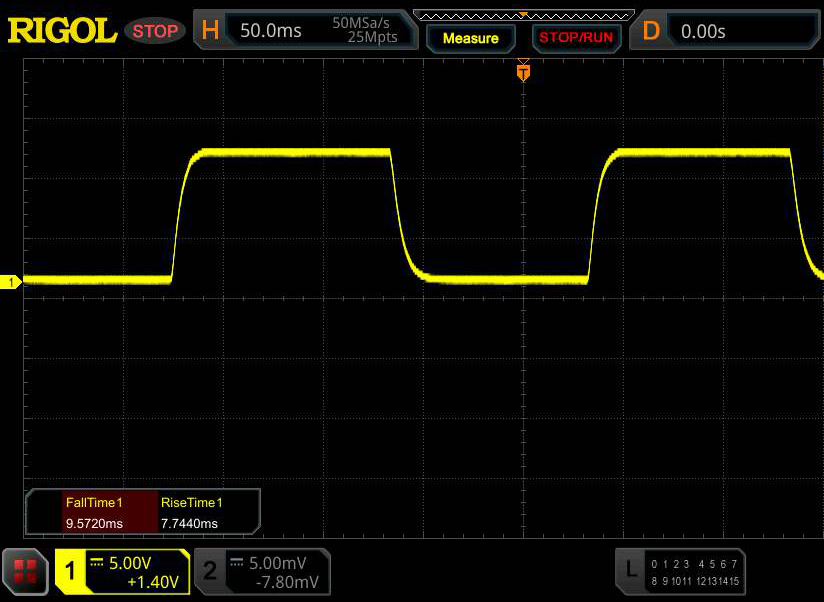Toggle acquisition with the STOP/RUN button
The width and height of the screenshot is (824, 602).
point(575,38)
